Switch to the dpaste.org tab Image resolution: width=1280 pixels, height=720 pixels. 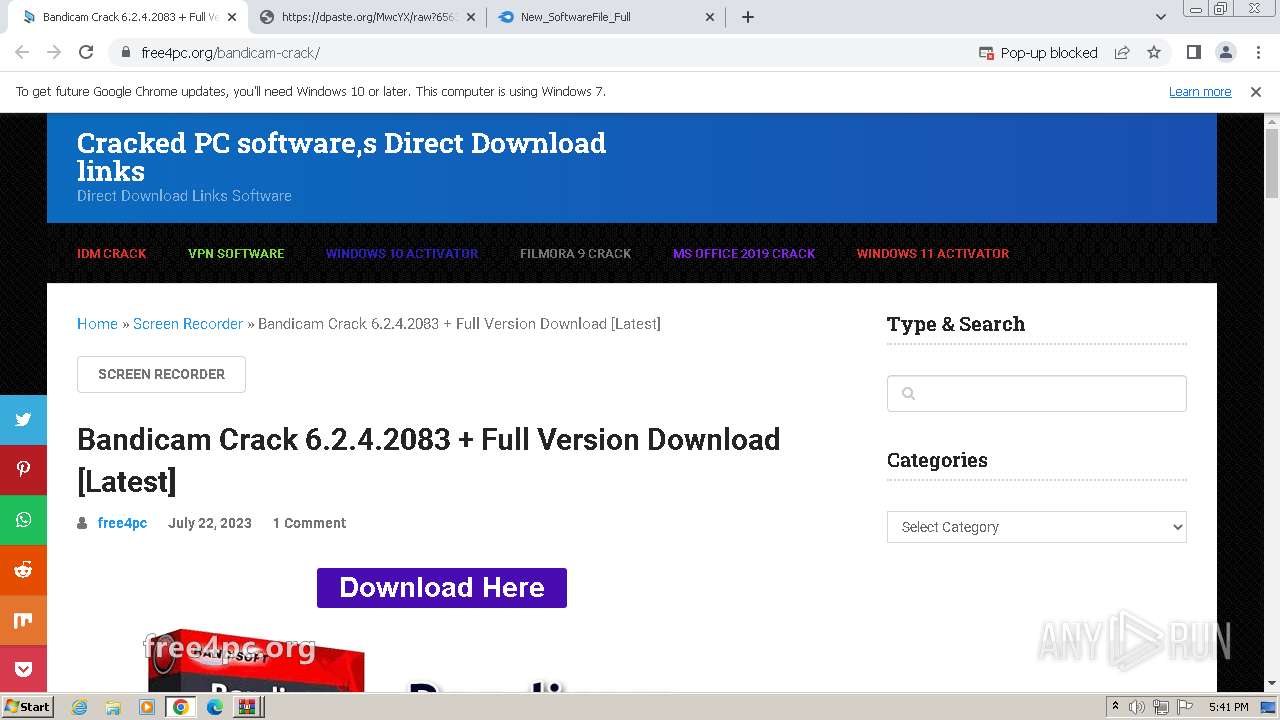tap(365, 17)
